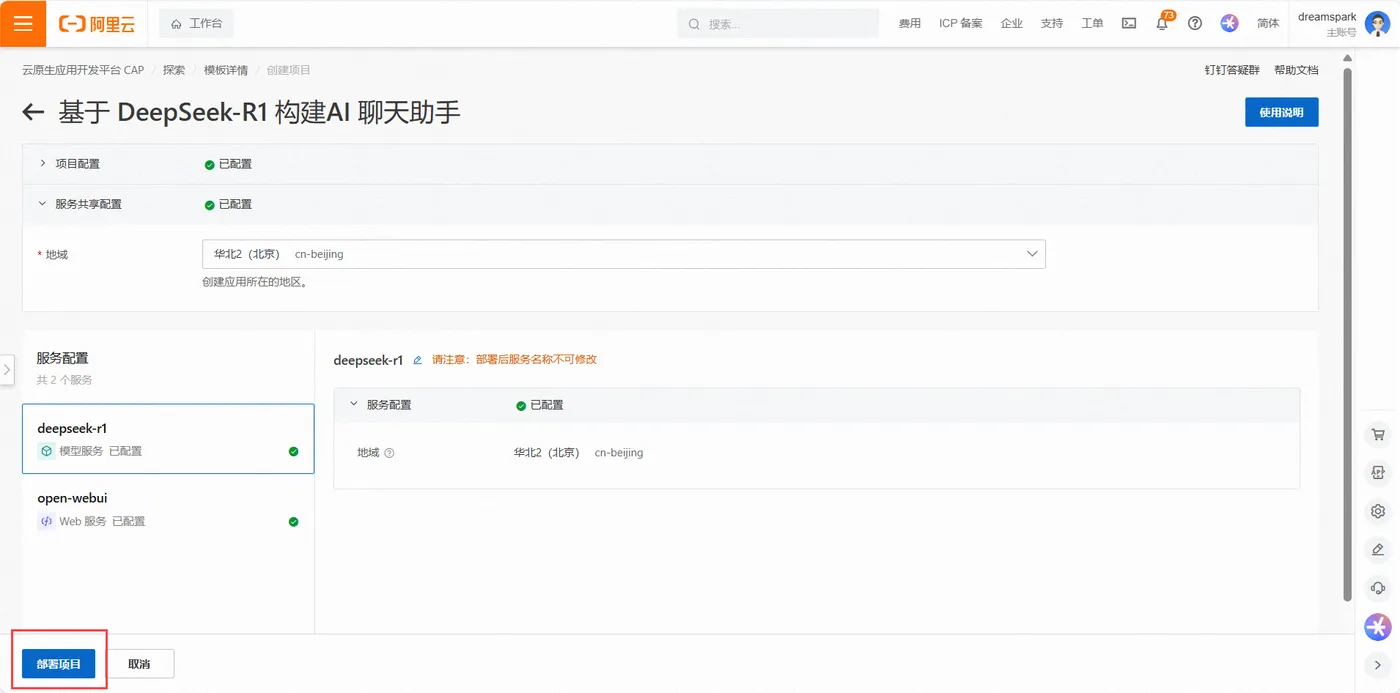Screen dimensions: 1400x693
Task: Open the feedback pencil sidebar icon
Action: tap(1378, 550)
